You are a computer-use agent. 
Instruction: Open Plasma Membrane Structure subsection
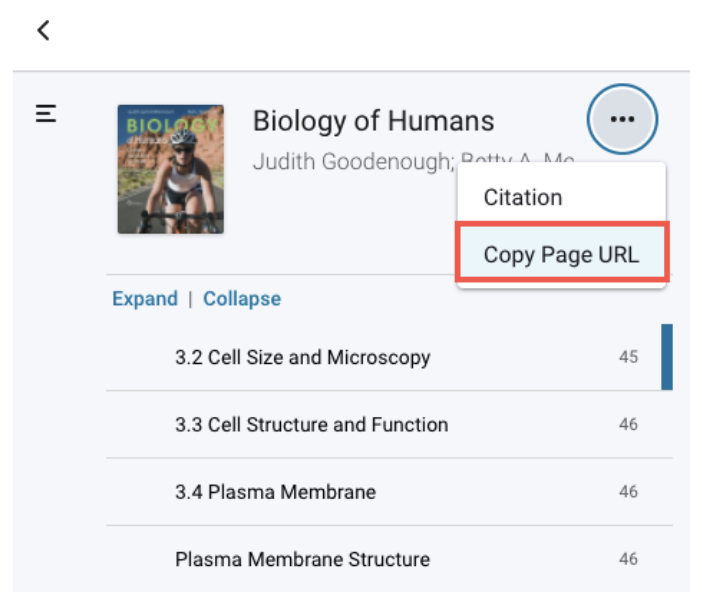(x=389, y=559)
